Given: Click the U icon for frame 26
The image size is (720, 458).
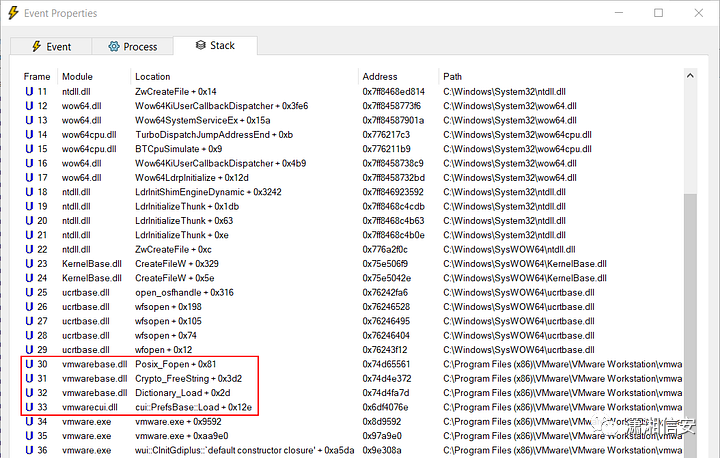Looking at the screenshot, I should coord(29,306).
